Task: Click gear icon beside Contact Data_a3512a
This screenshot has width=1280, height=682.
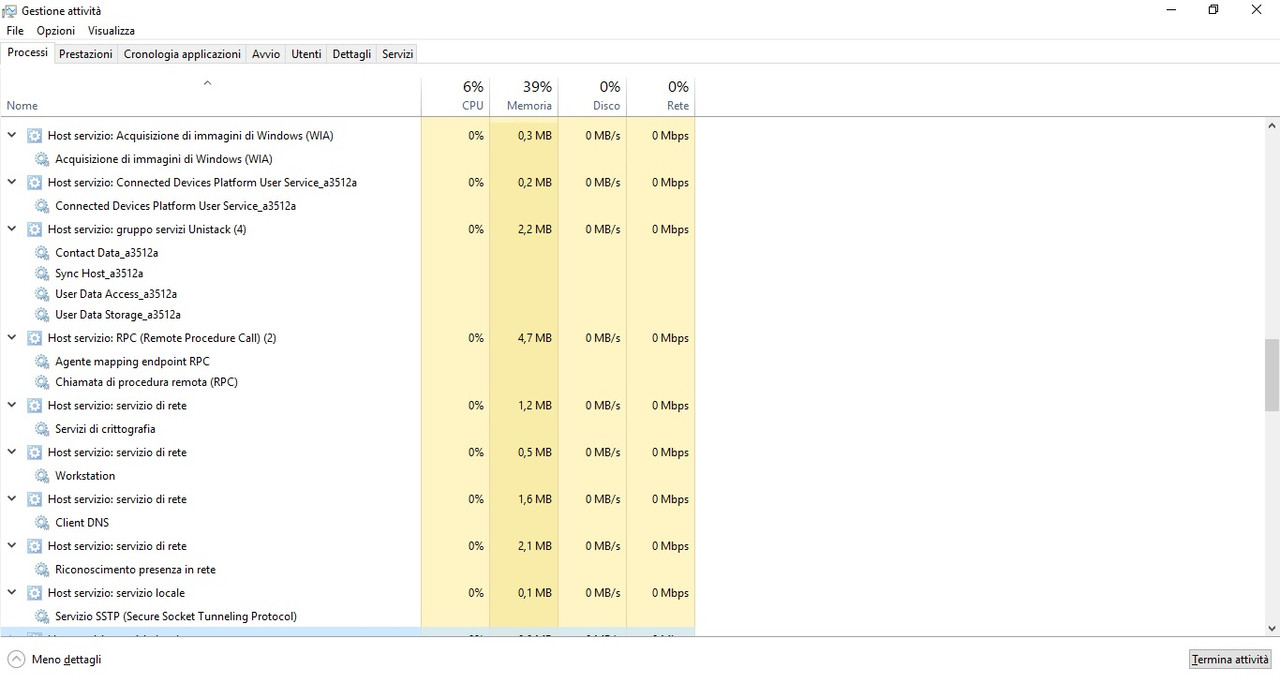Action: click(42, 253)
